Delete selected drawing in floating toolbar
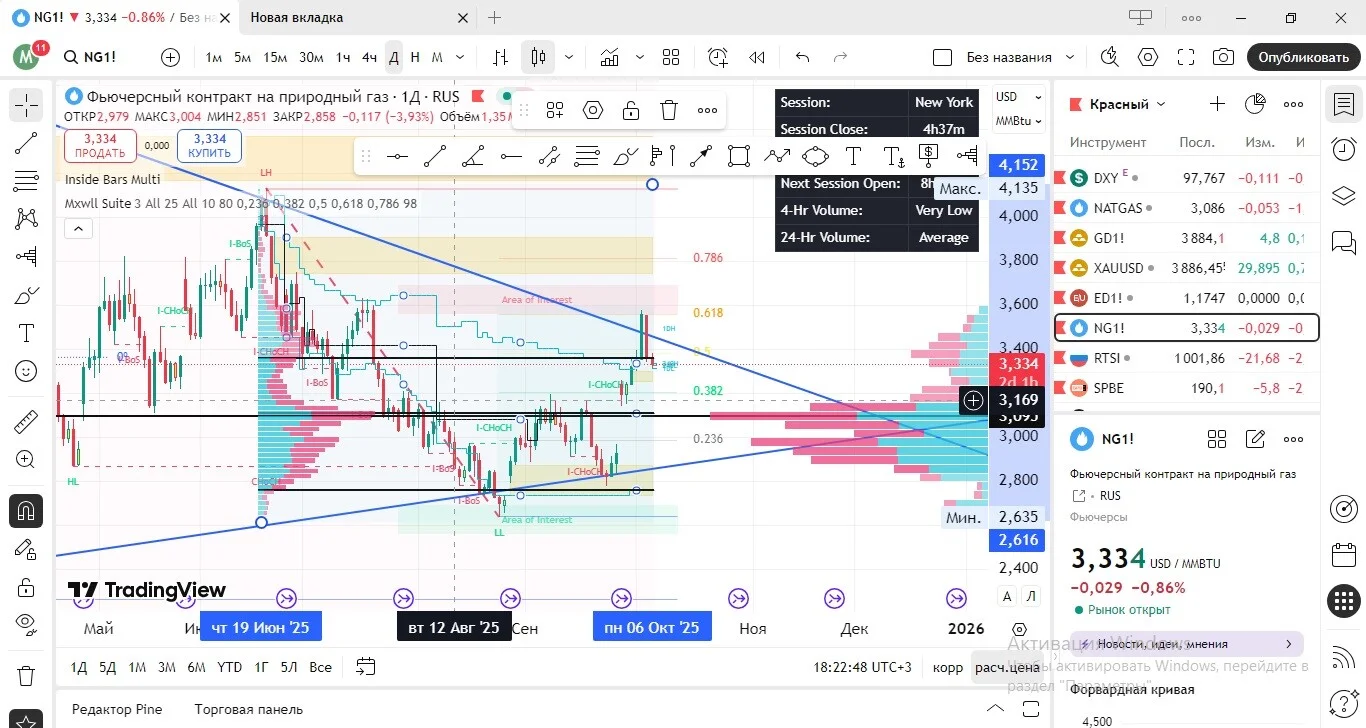 point(669,110)
